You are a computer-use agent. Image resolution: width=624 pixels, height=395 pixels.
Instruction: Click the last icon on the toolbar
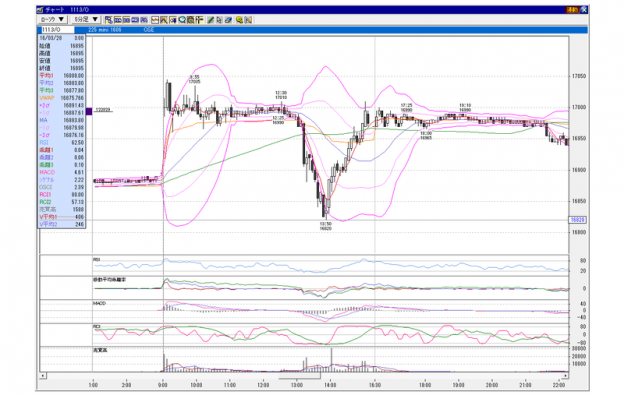coord(248,20)
